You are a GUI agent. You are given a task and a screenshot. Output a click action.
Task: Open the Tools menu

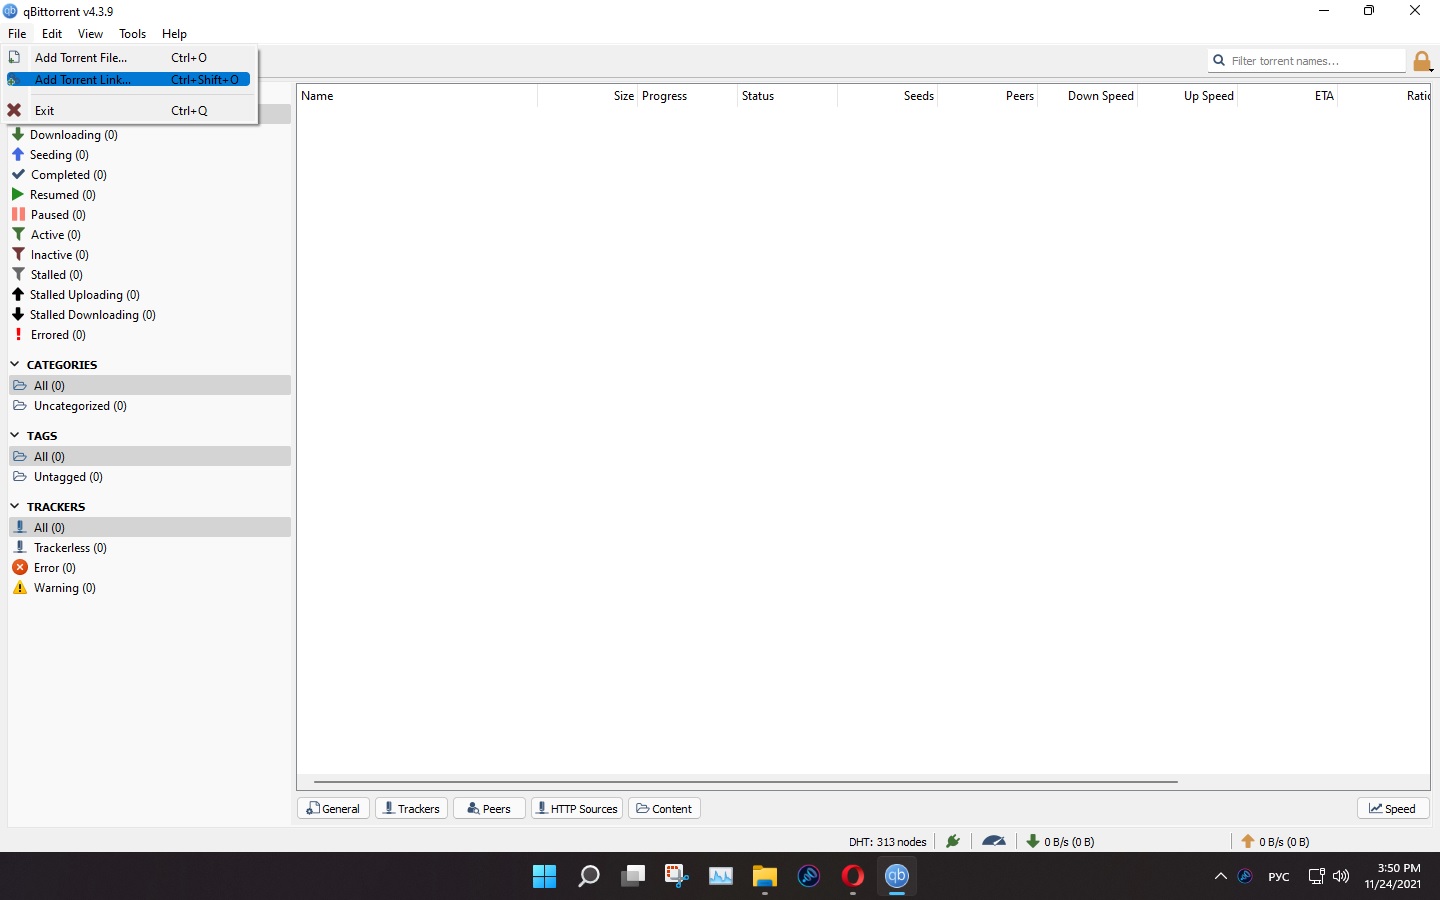click(x=132, y=33)
